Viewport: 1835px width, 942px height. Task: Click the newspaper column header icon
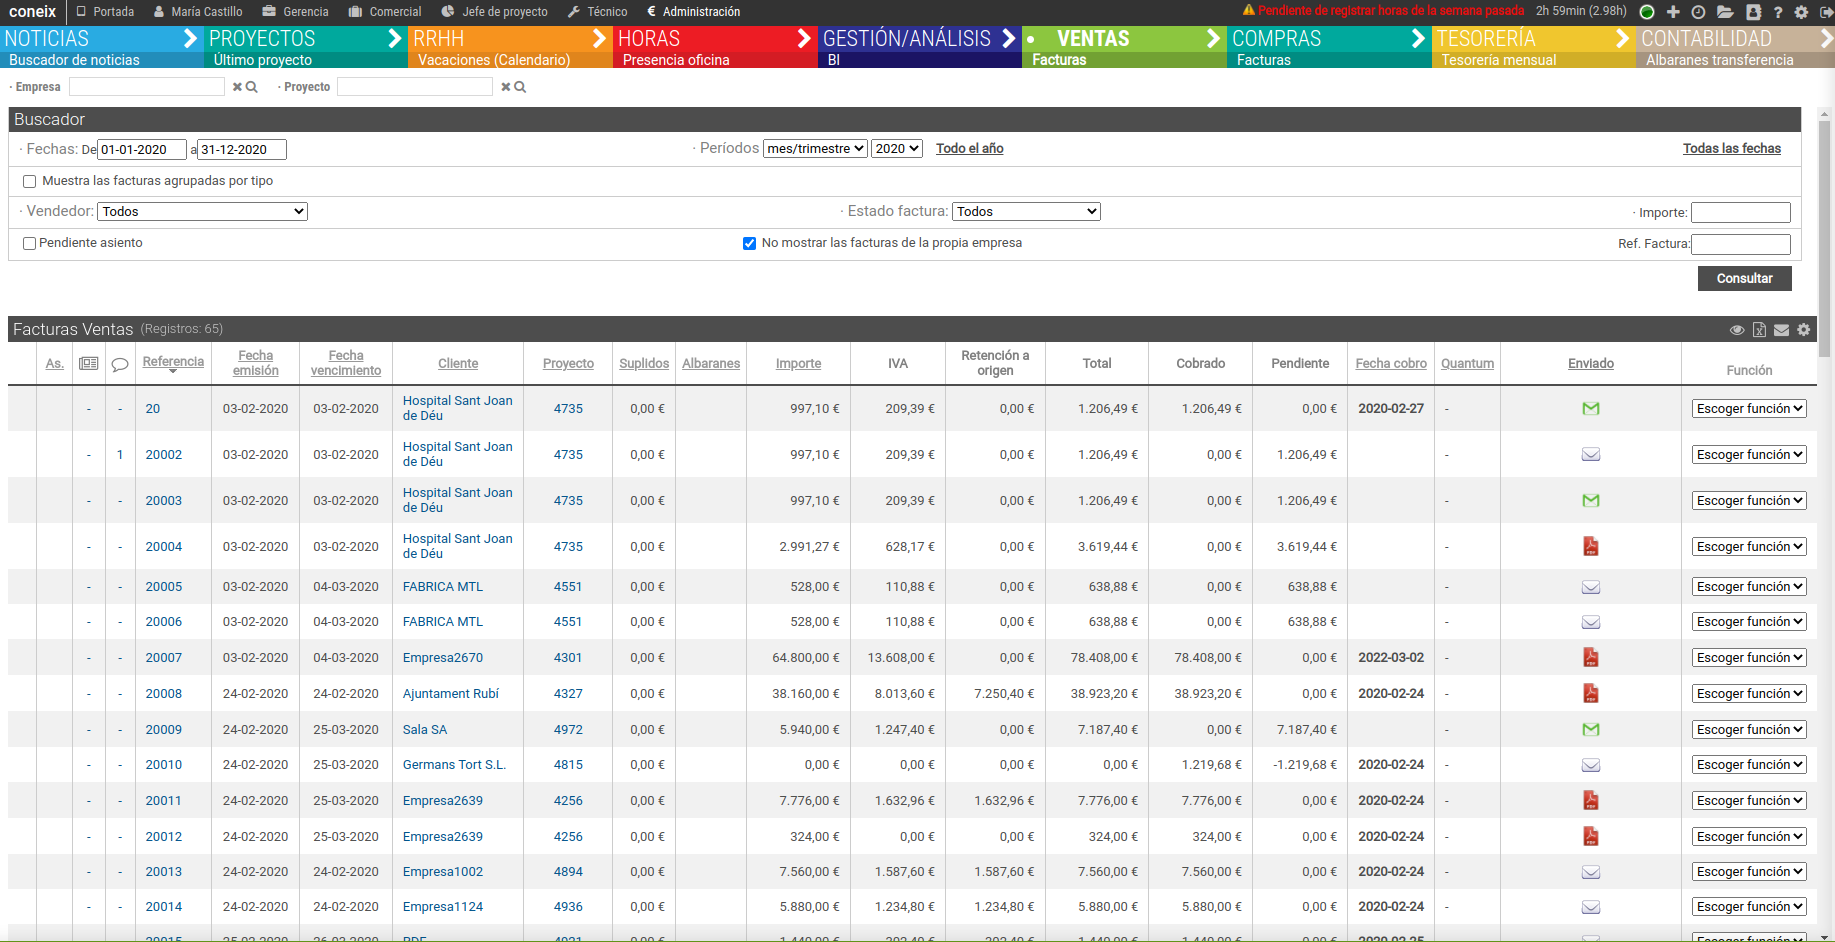tap(89, 363)
